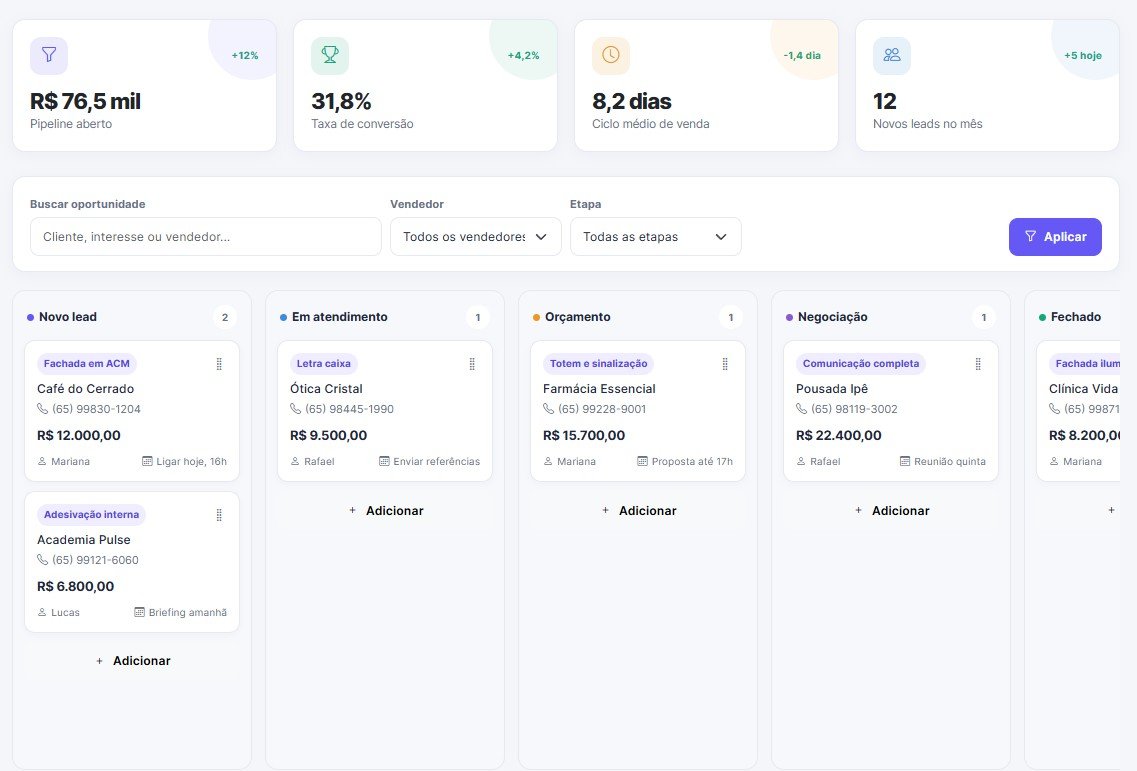Click calendar icon next to Enviar referências
1137x771 pixels.
point(384,461)
